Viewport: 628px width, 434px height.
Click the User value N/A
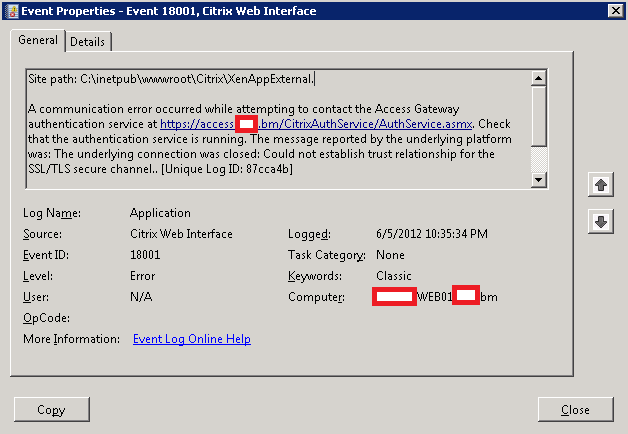click(141, 297)
